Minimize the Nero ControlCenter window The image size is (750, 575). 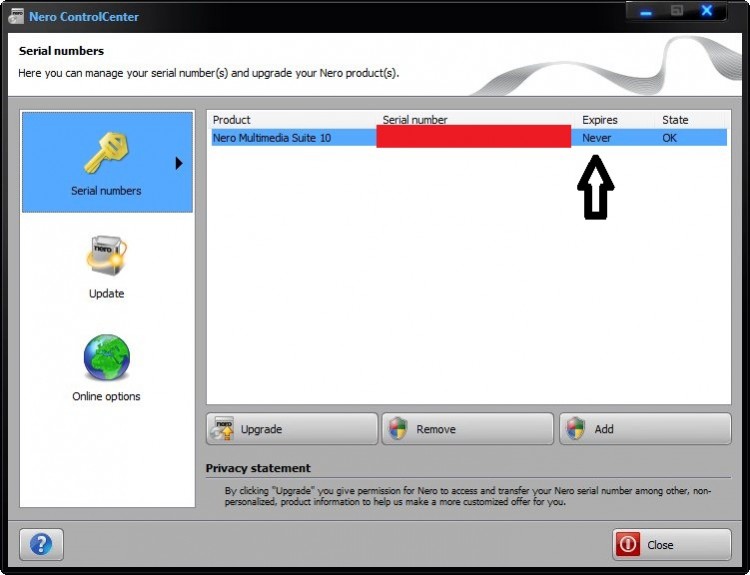click(646, 11)
